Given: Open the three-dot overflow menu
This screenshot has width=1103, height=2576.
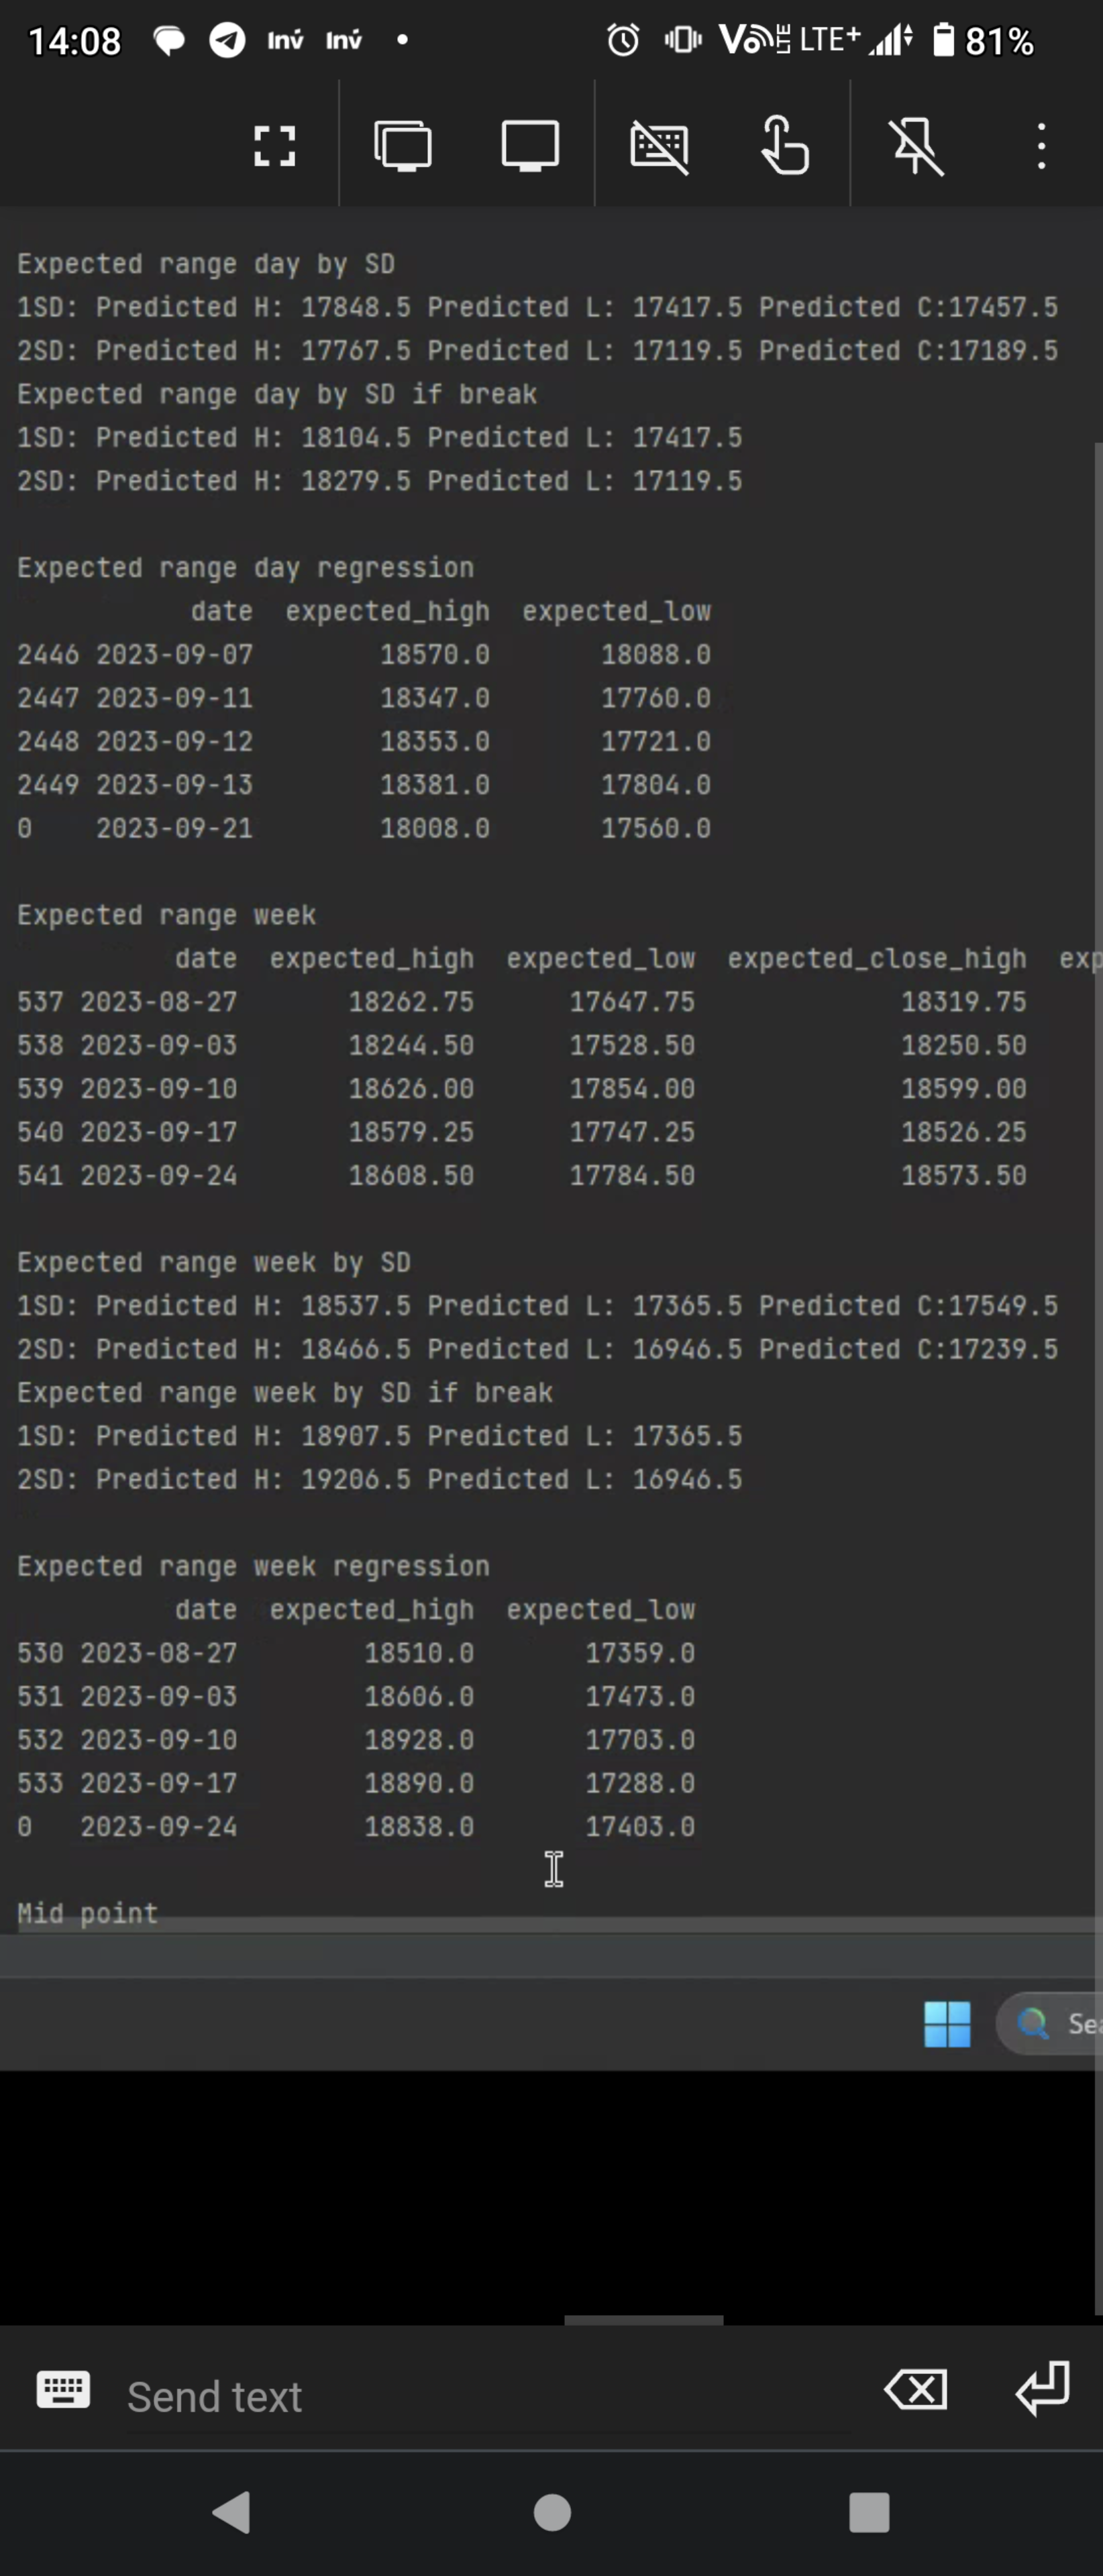Looking at the screenshot, I should pyautogui.click(x=1042, y=146).
